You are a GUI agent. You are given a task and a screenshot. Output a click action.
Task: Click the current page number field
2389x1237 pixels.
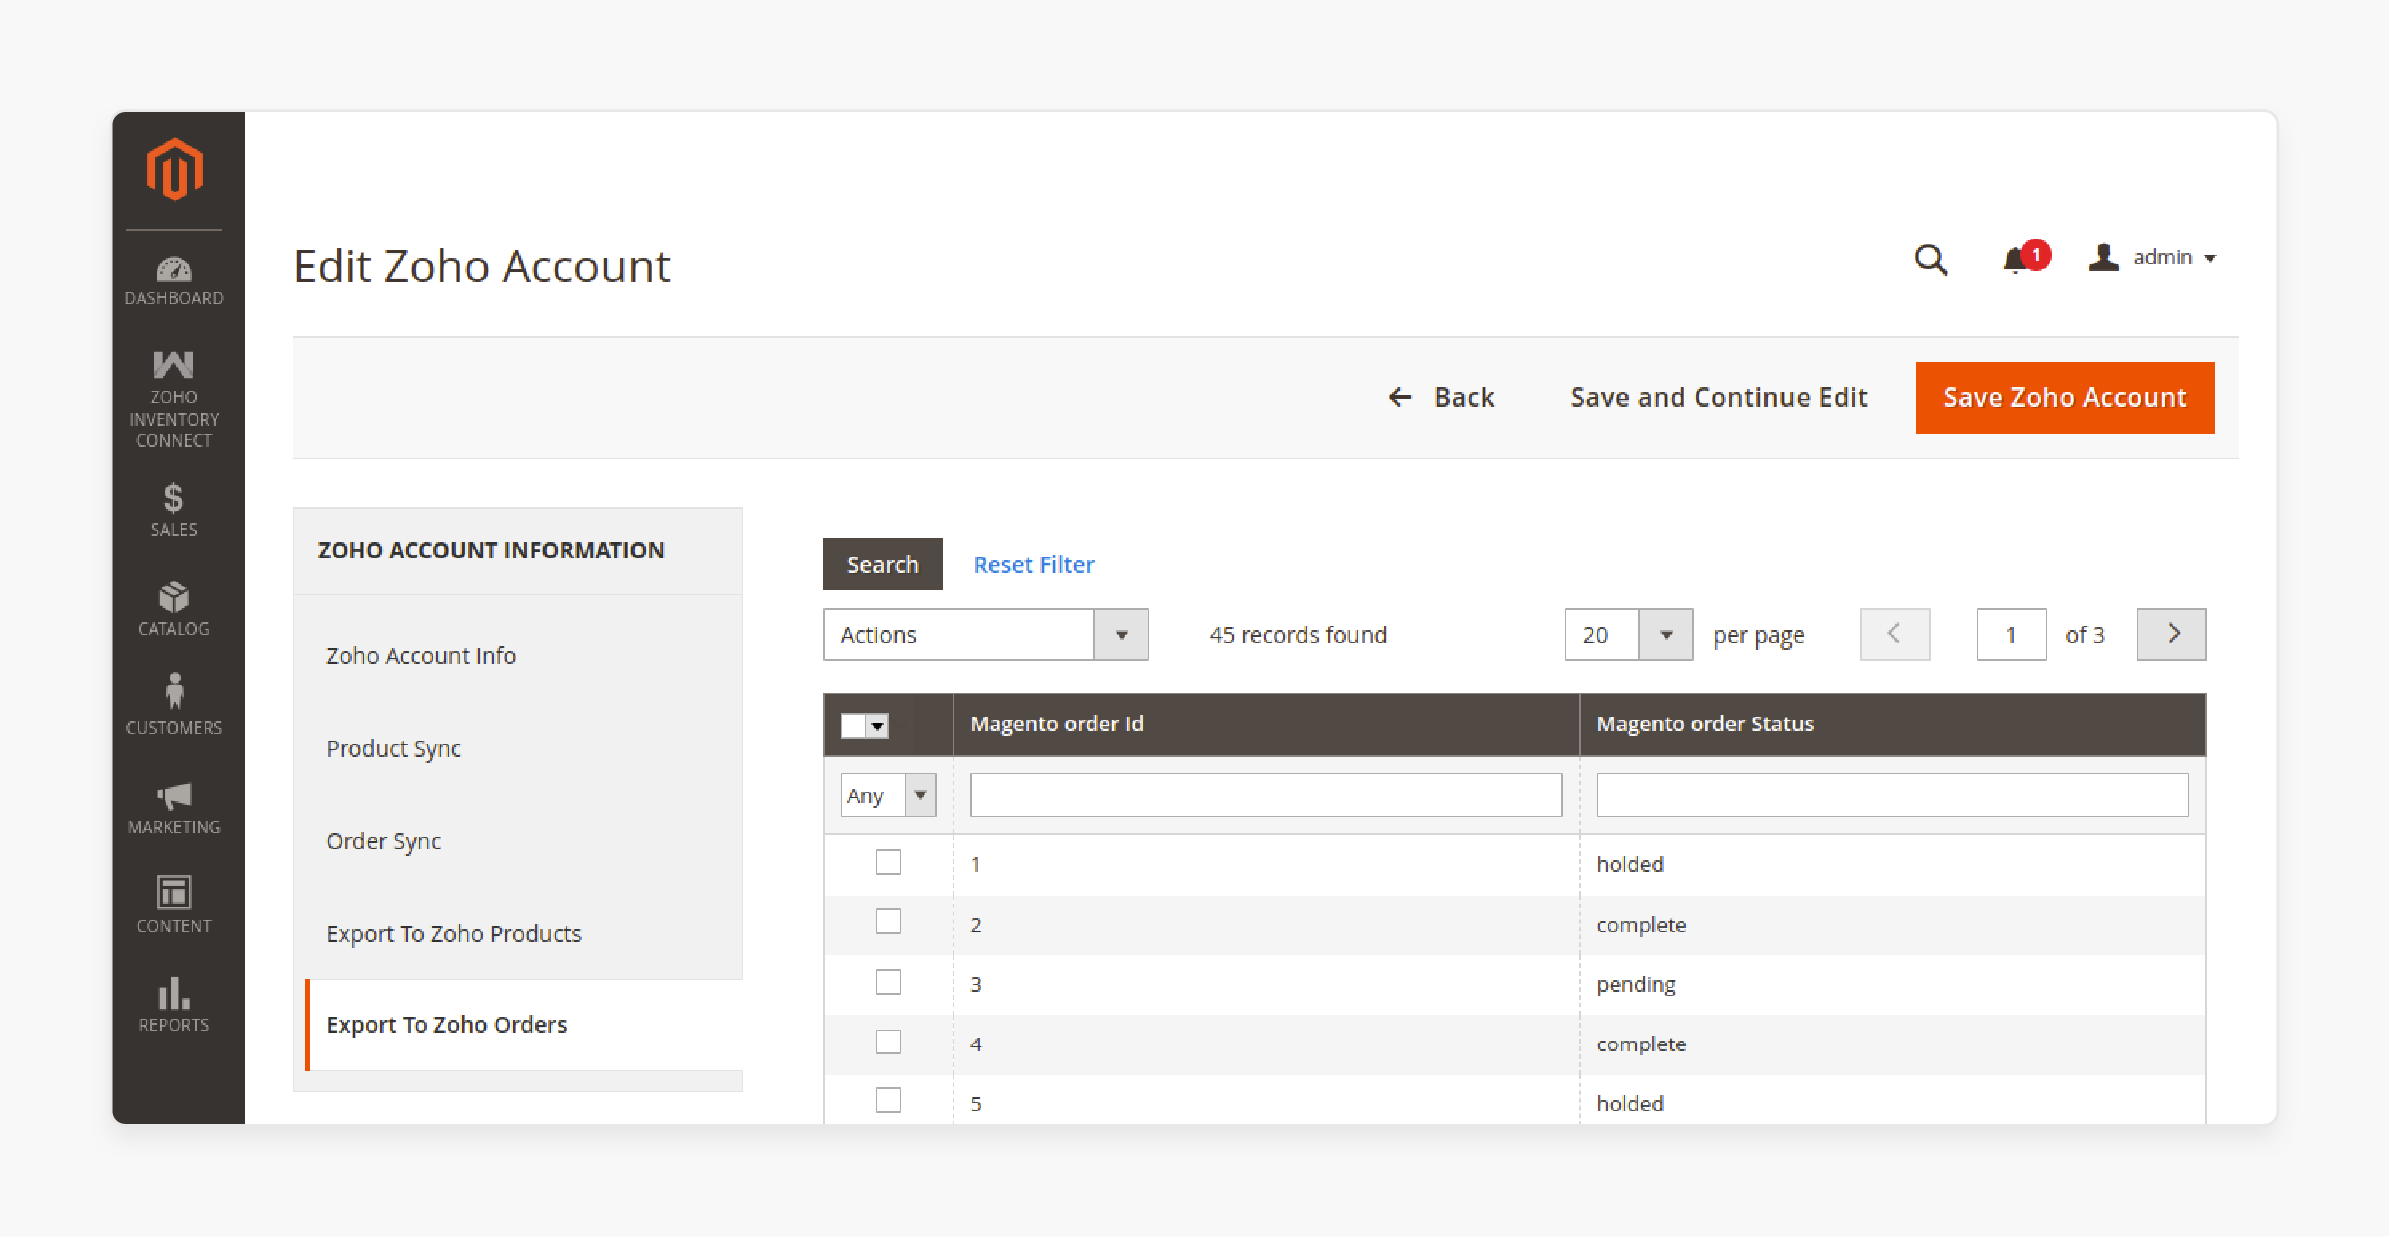(2011, 634)
